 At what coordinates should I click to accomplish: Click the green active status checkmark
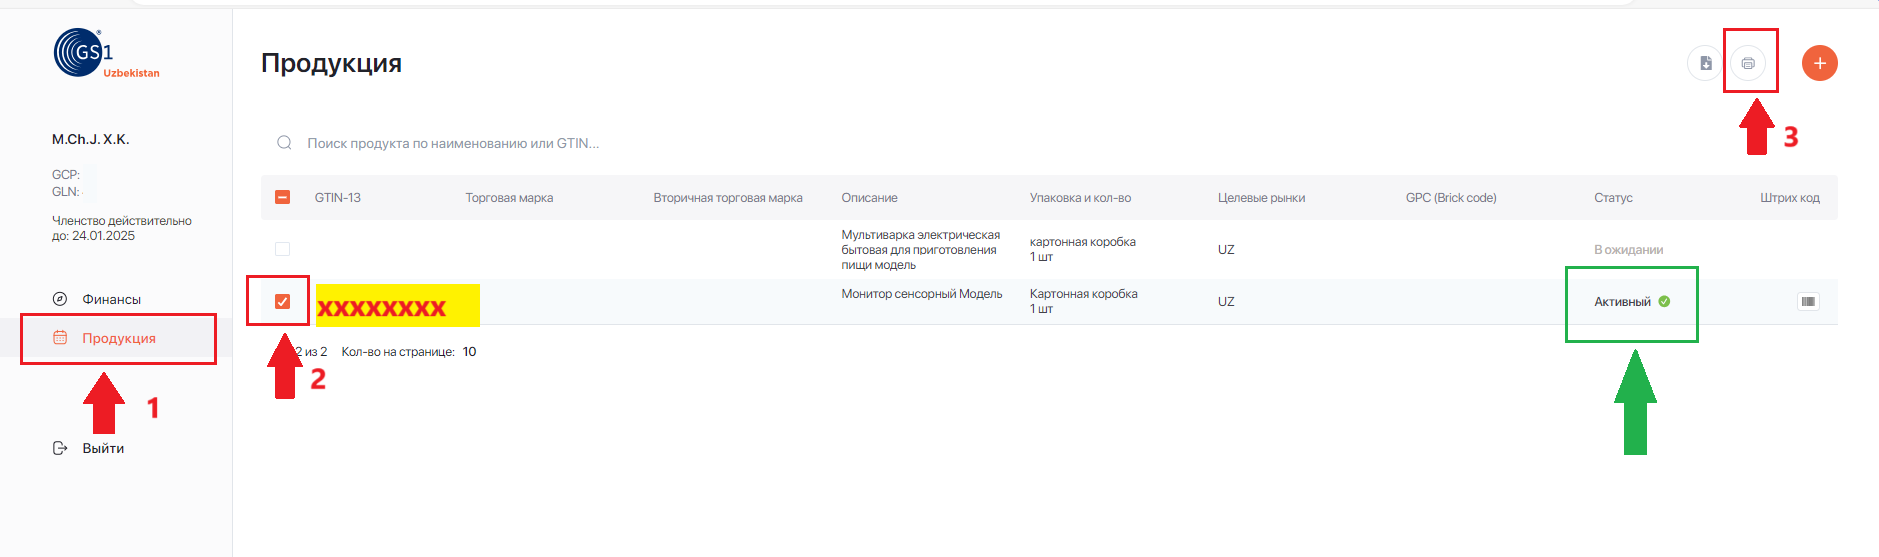pos(1664,301)
